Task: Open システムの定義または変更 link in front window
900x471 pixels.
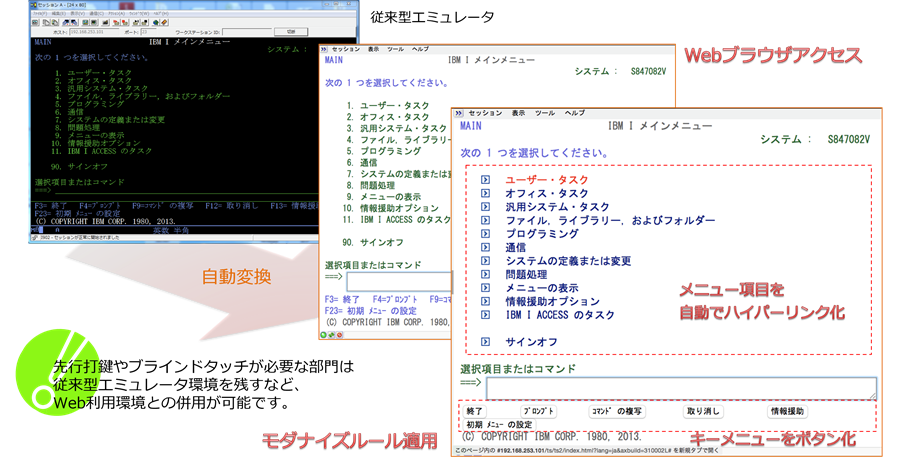Action: (x=568, y=261)
